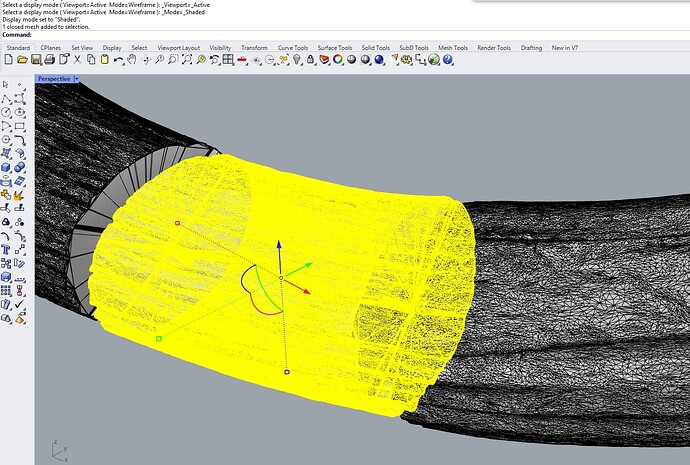The image size is (690, 465).
Task: Click the Render blue sphere icon
Action: coord(379,59)
